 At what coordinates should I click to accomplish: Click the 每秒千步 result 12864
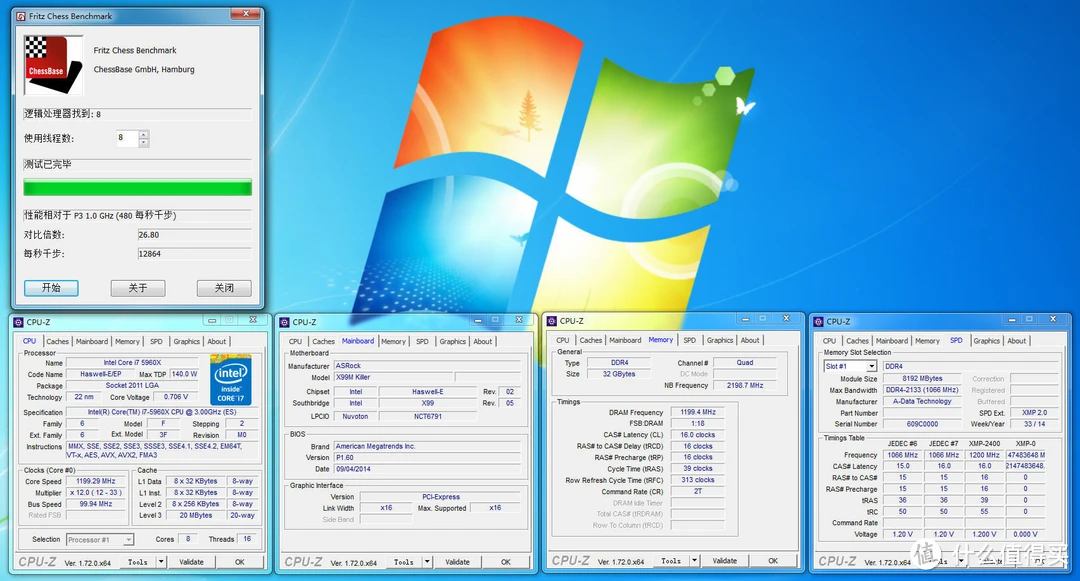pyautogui.click(x=194, y=254)
